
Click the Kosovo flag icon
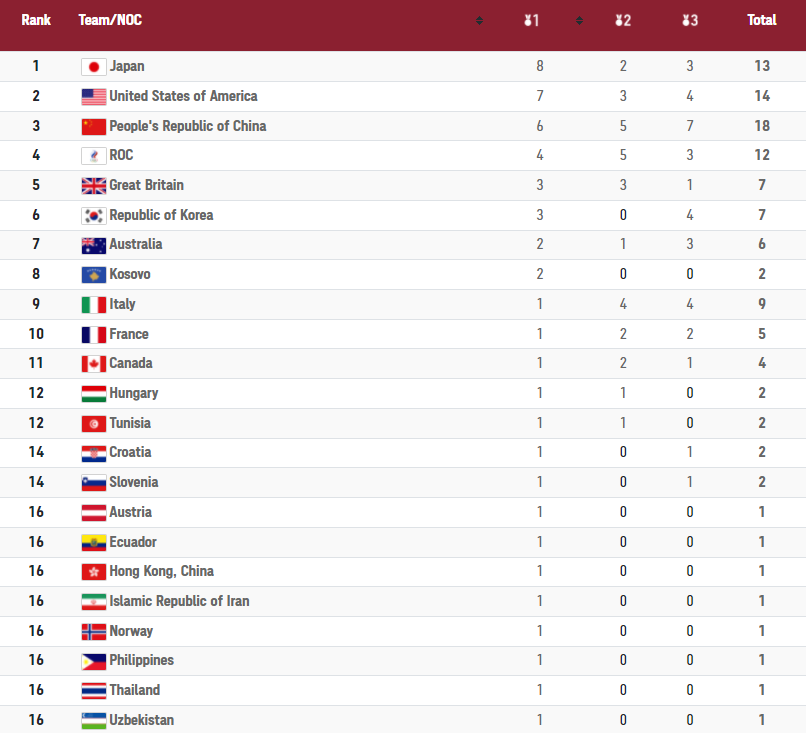(94, 275)
